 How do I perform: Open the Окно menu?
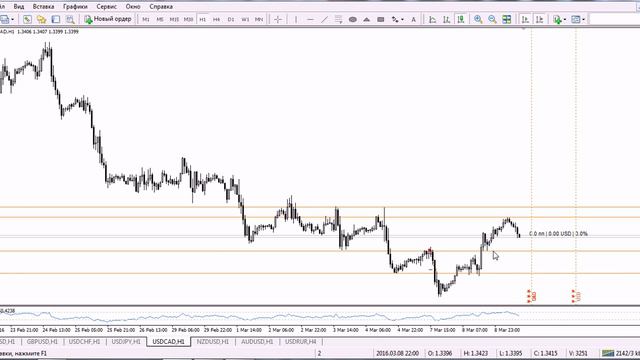(133, 7)
